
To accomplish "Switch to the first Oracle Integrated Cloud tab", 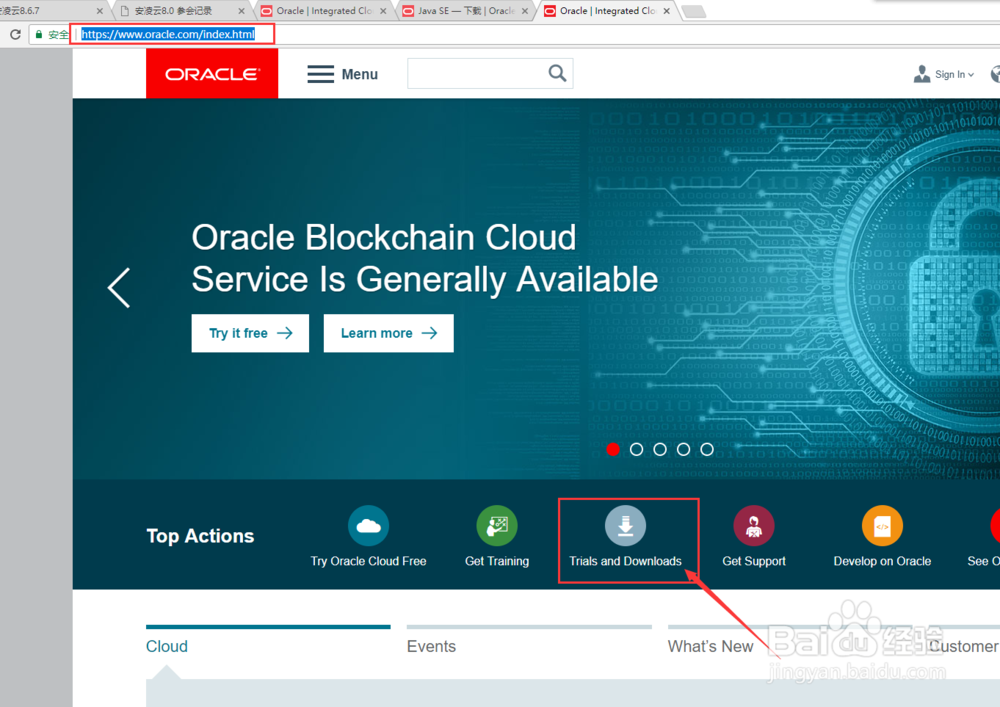I will (324, 11).
